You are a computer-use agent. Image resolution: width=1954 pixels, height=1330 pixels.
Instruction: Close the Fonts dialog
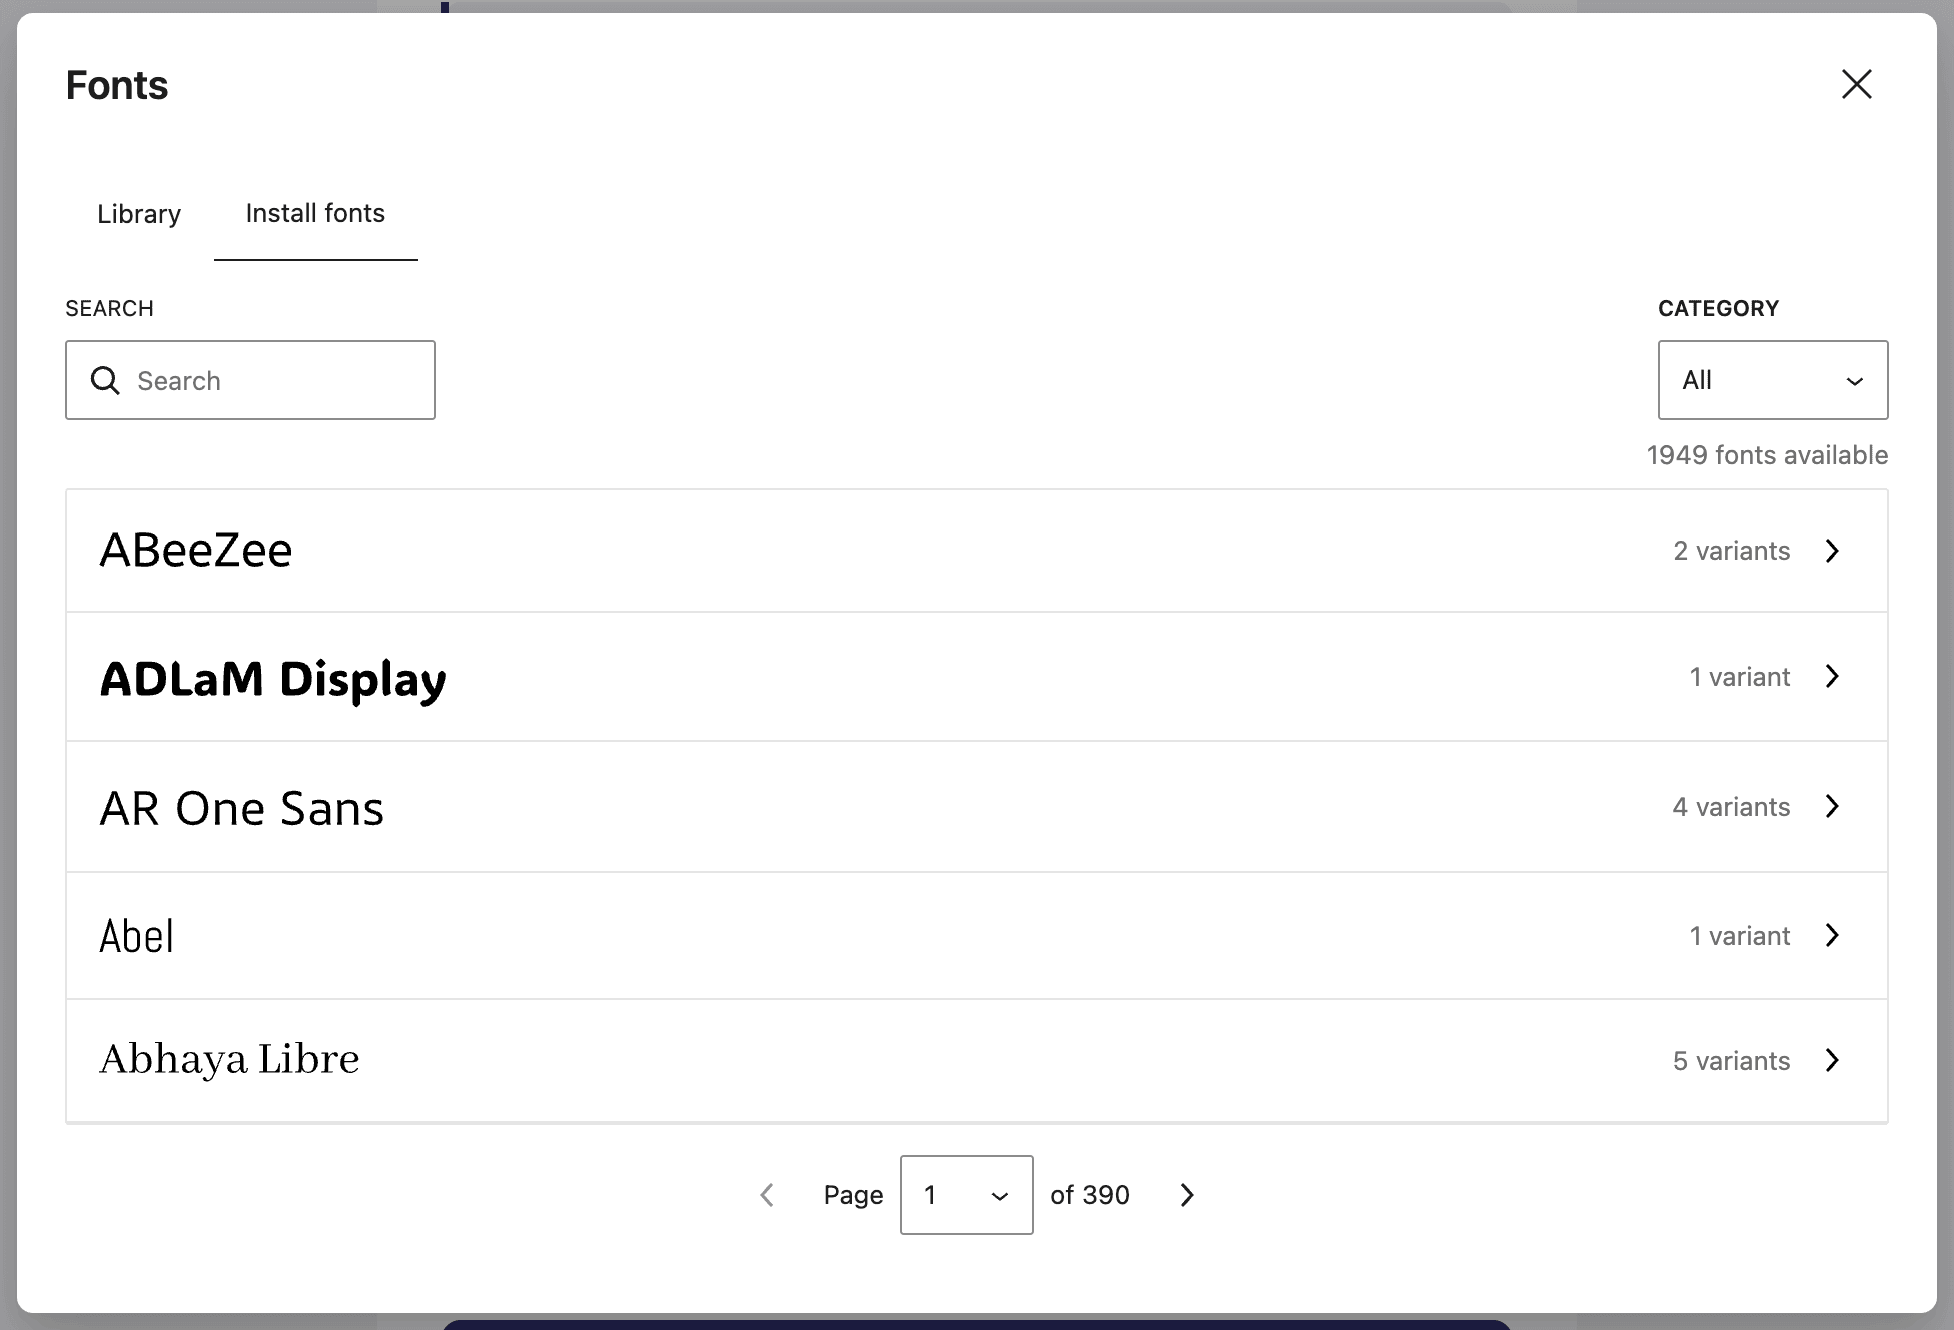tap(1856, 84)
